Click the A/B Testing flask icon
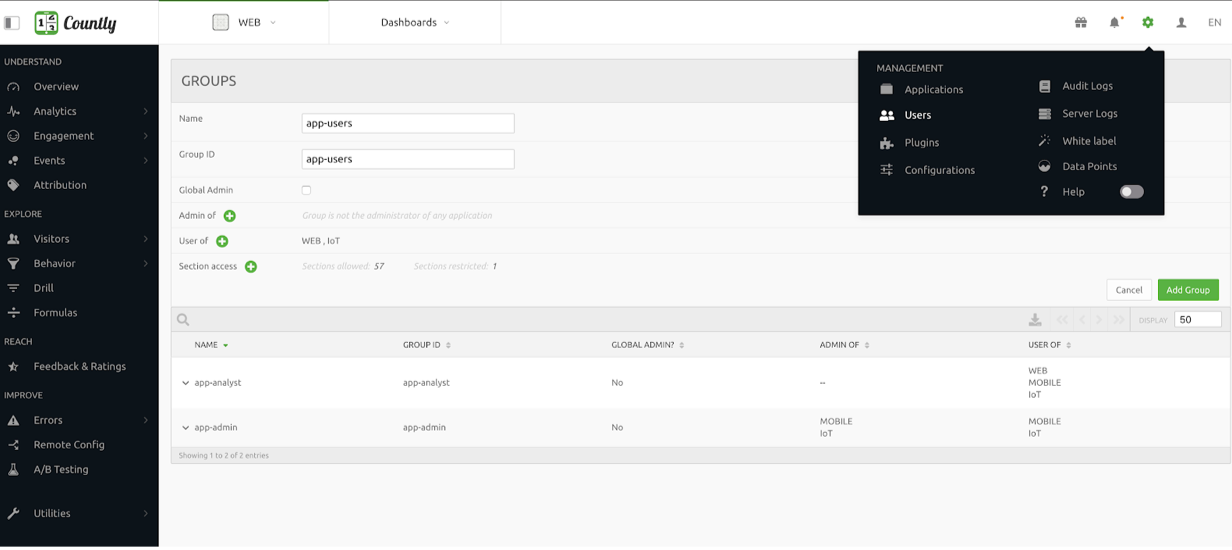Viewport: 1232px width, 550px height. pos(13,470)
